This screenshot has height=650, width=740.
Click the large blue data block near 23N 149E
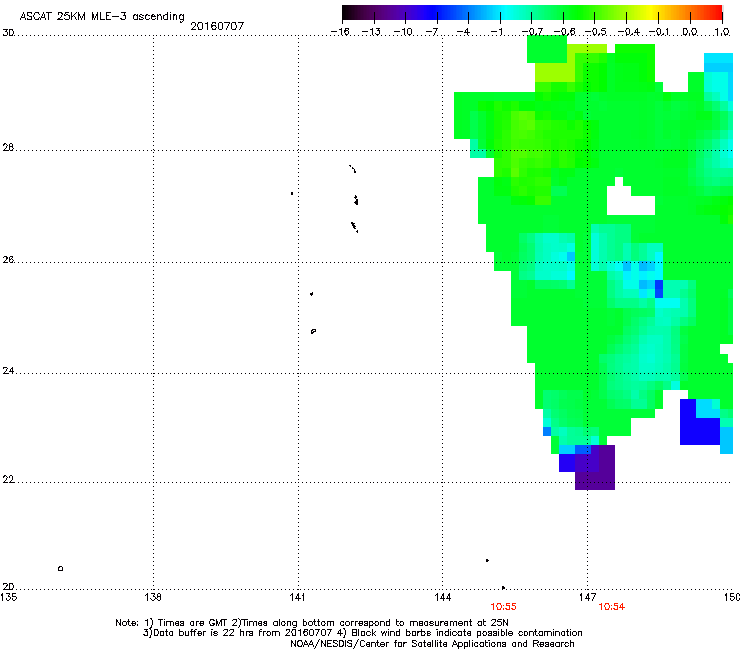tap(699, 431)
